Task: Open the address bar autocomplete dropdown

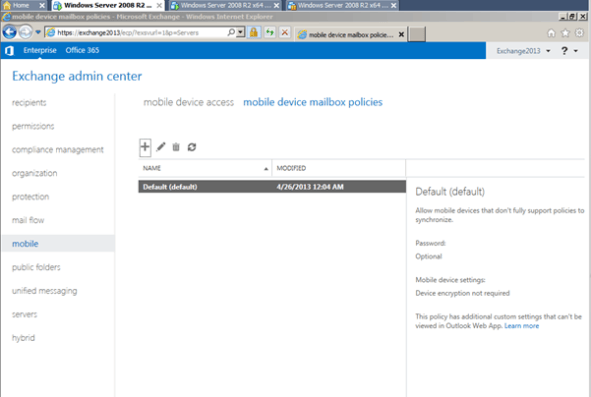Action: pyautogui.click(x=240, y=32)
